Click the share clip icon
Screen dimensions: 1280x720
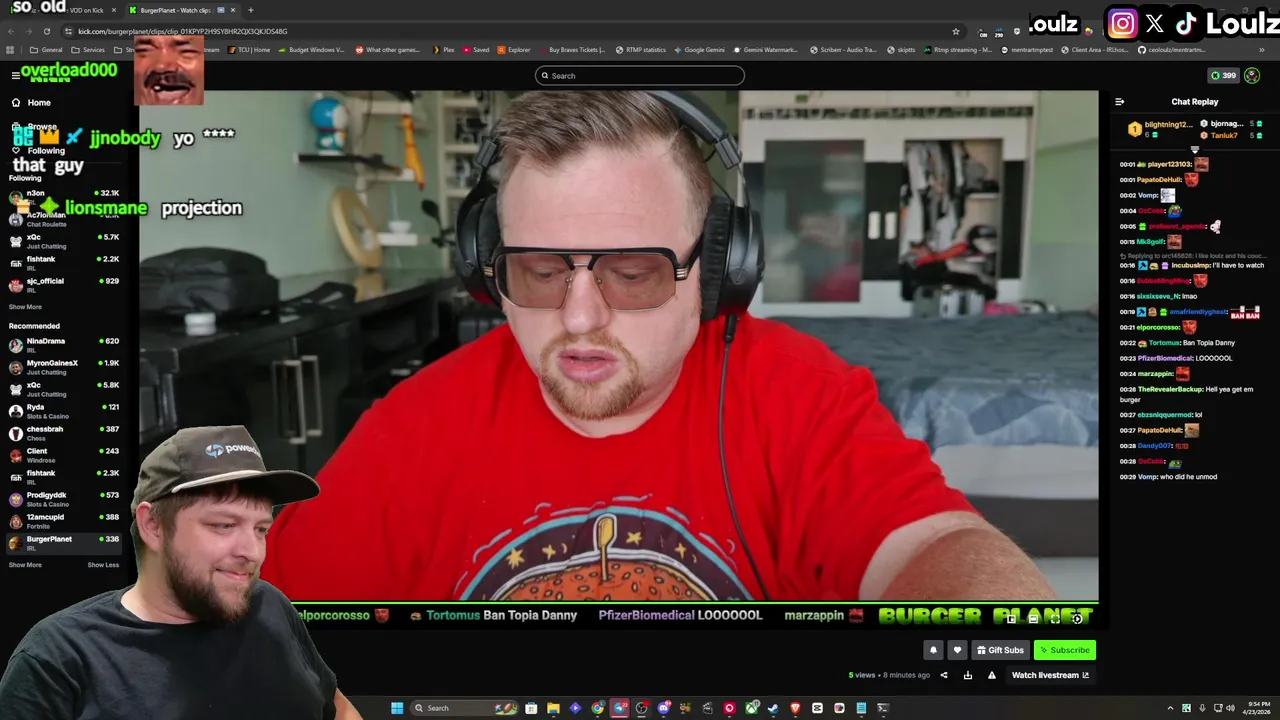944,675
